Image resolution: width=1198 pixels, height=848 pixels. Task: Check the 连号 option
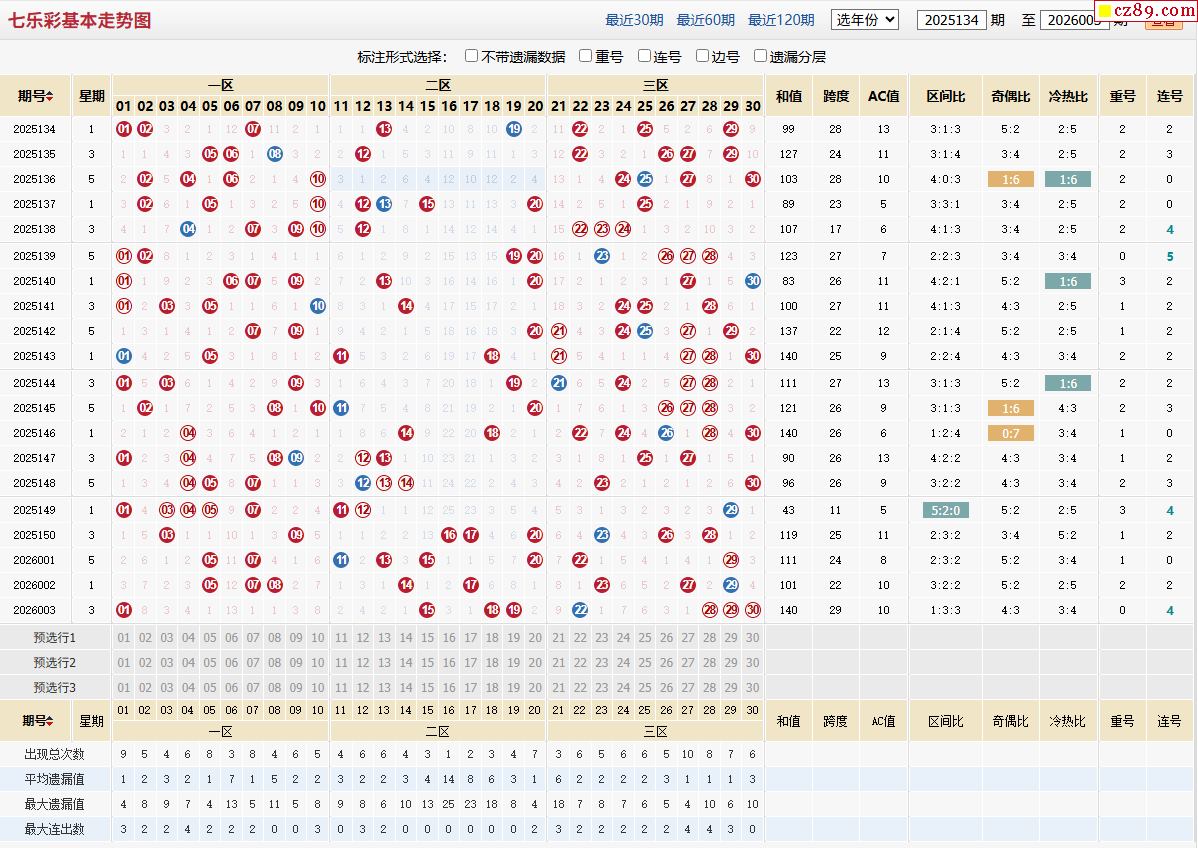point(644,56)
